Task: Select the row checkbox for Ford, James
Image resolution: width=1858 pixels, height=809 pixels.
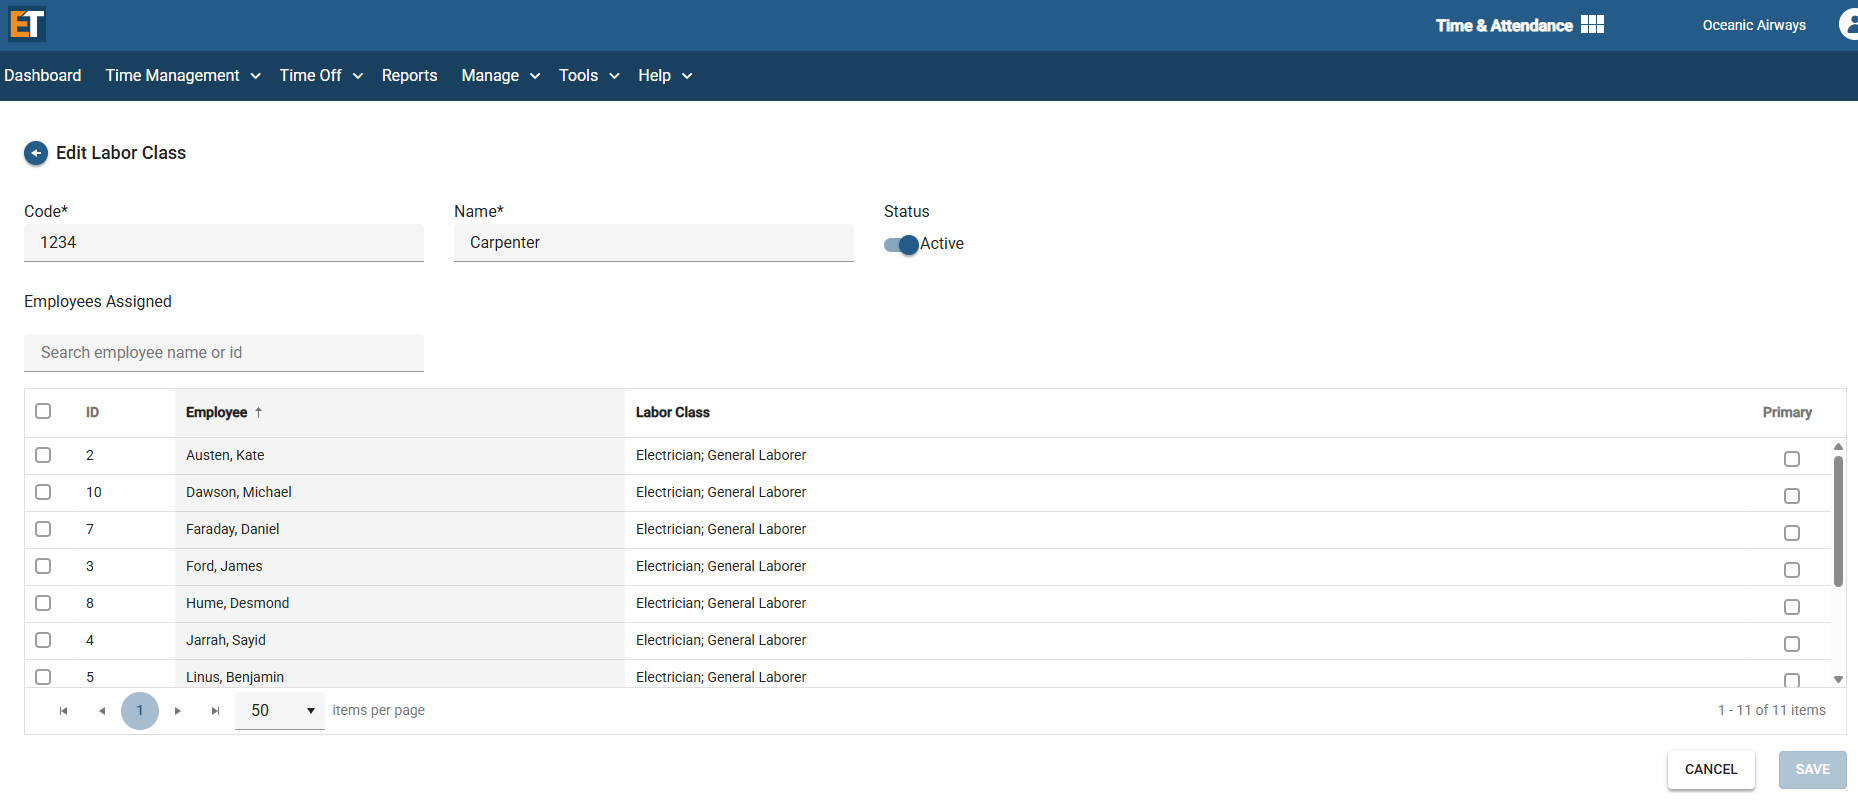Action: tap(43, 566)
